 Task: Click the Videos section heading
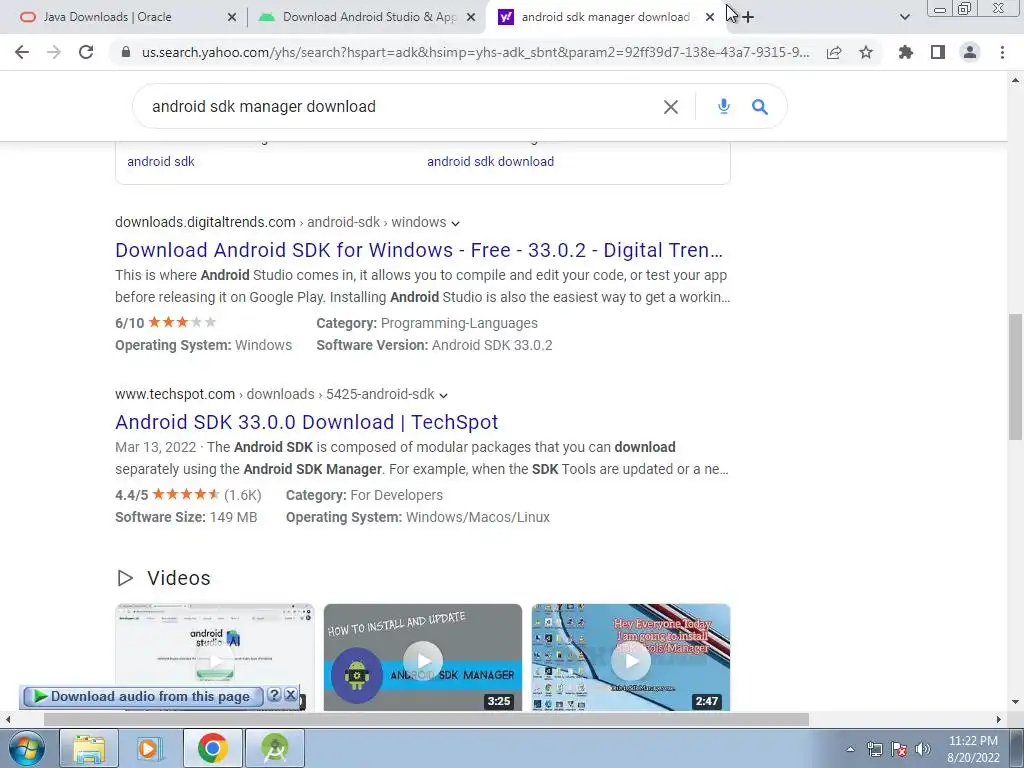178,578
